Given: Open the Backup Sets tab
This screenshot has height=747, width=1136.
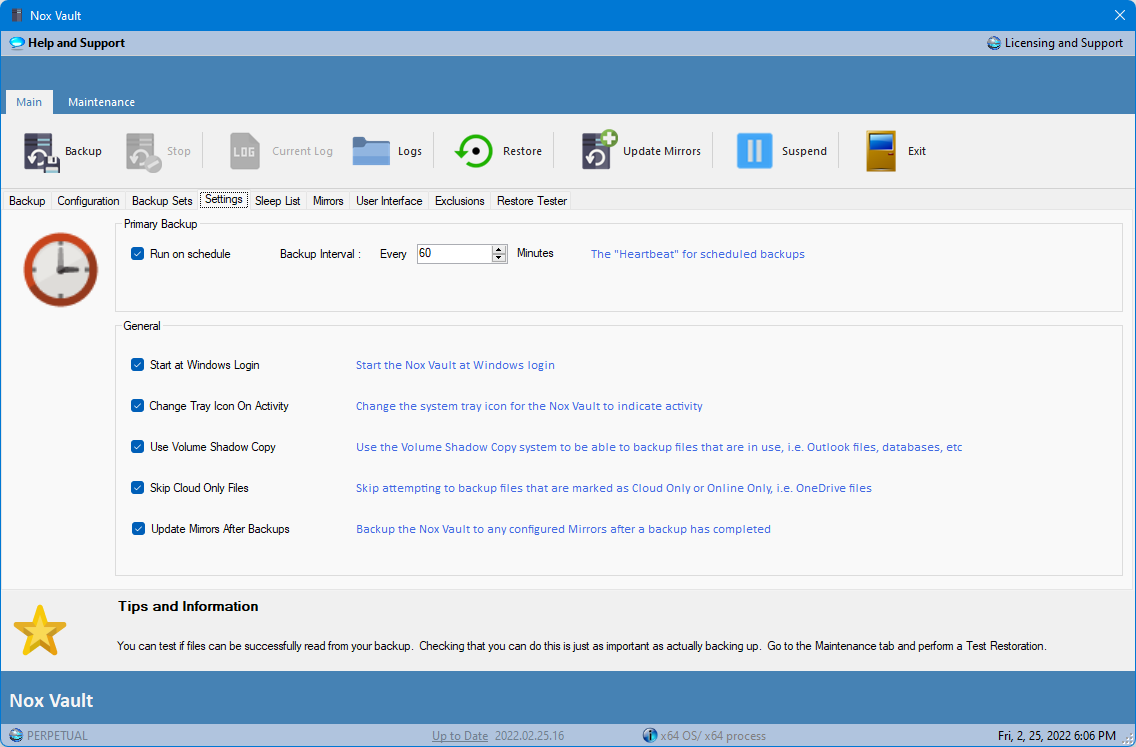Looking at the screenshot, I should point(162,201).
